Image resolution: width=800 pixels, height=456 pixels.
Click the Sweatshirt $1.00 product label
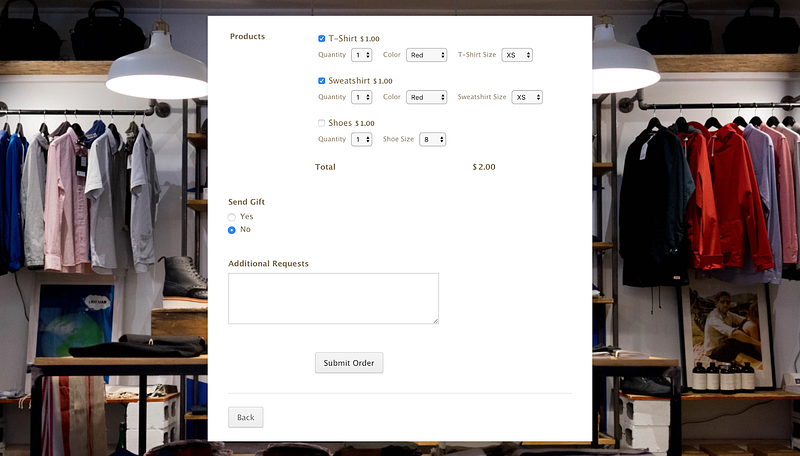[x=360, y=81]
